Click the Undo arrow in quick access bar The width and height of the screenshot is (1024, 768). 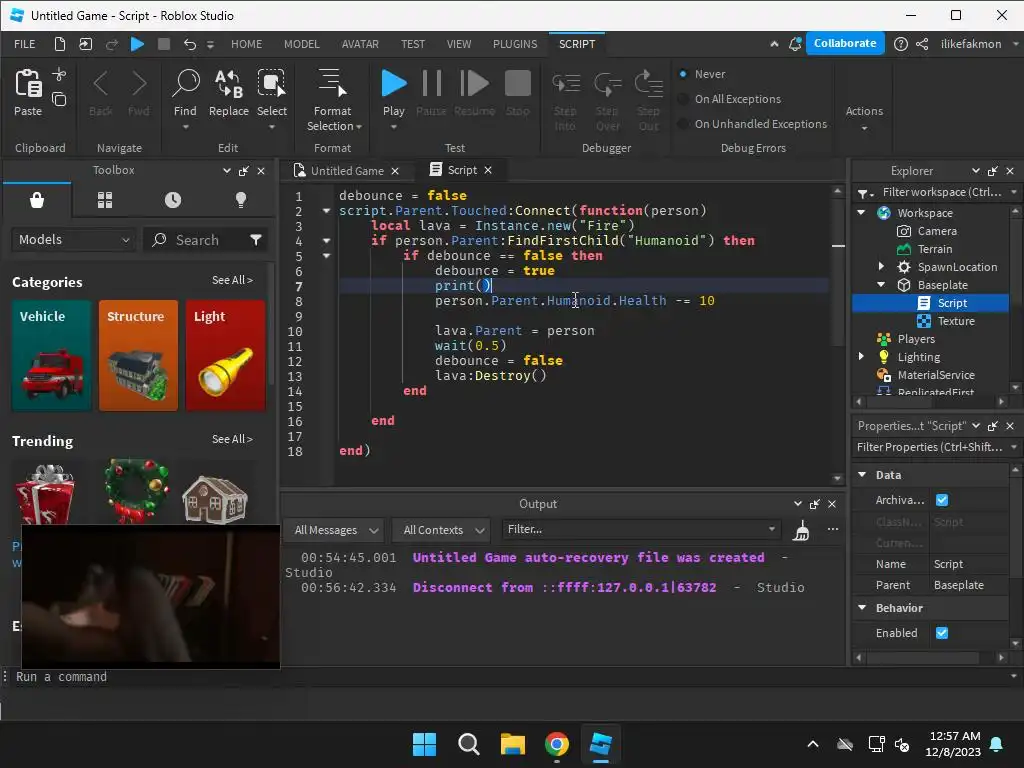189,44
